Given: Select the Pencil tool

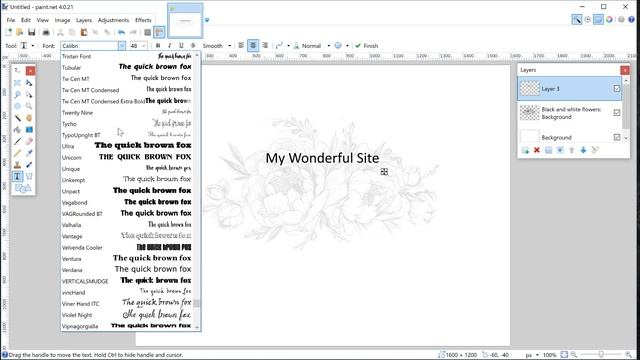Looking at the screenshot, I should 17,153.
